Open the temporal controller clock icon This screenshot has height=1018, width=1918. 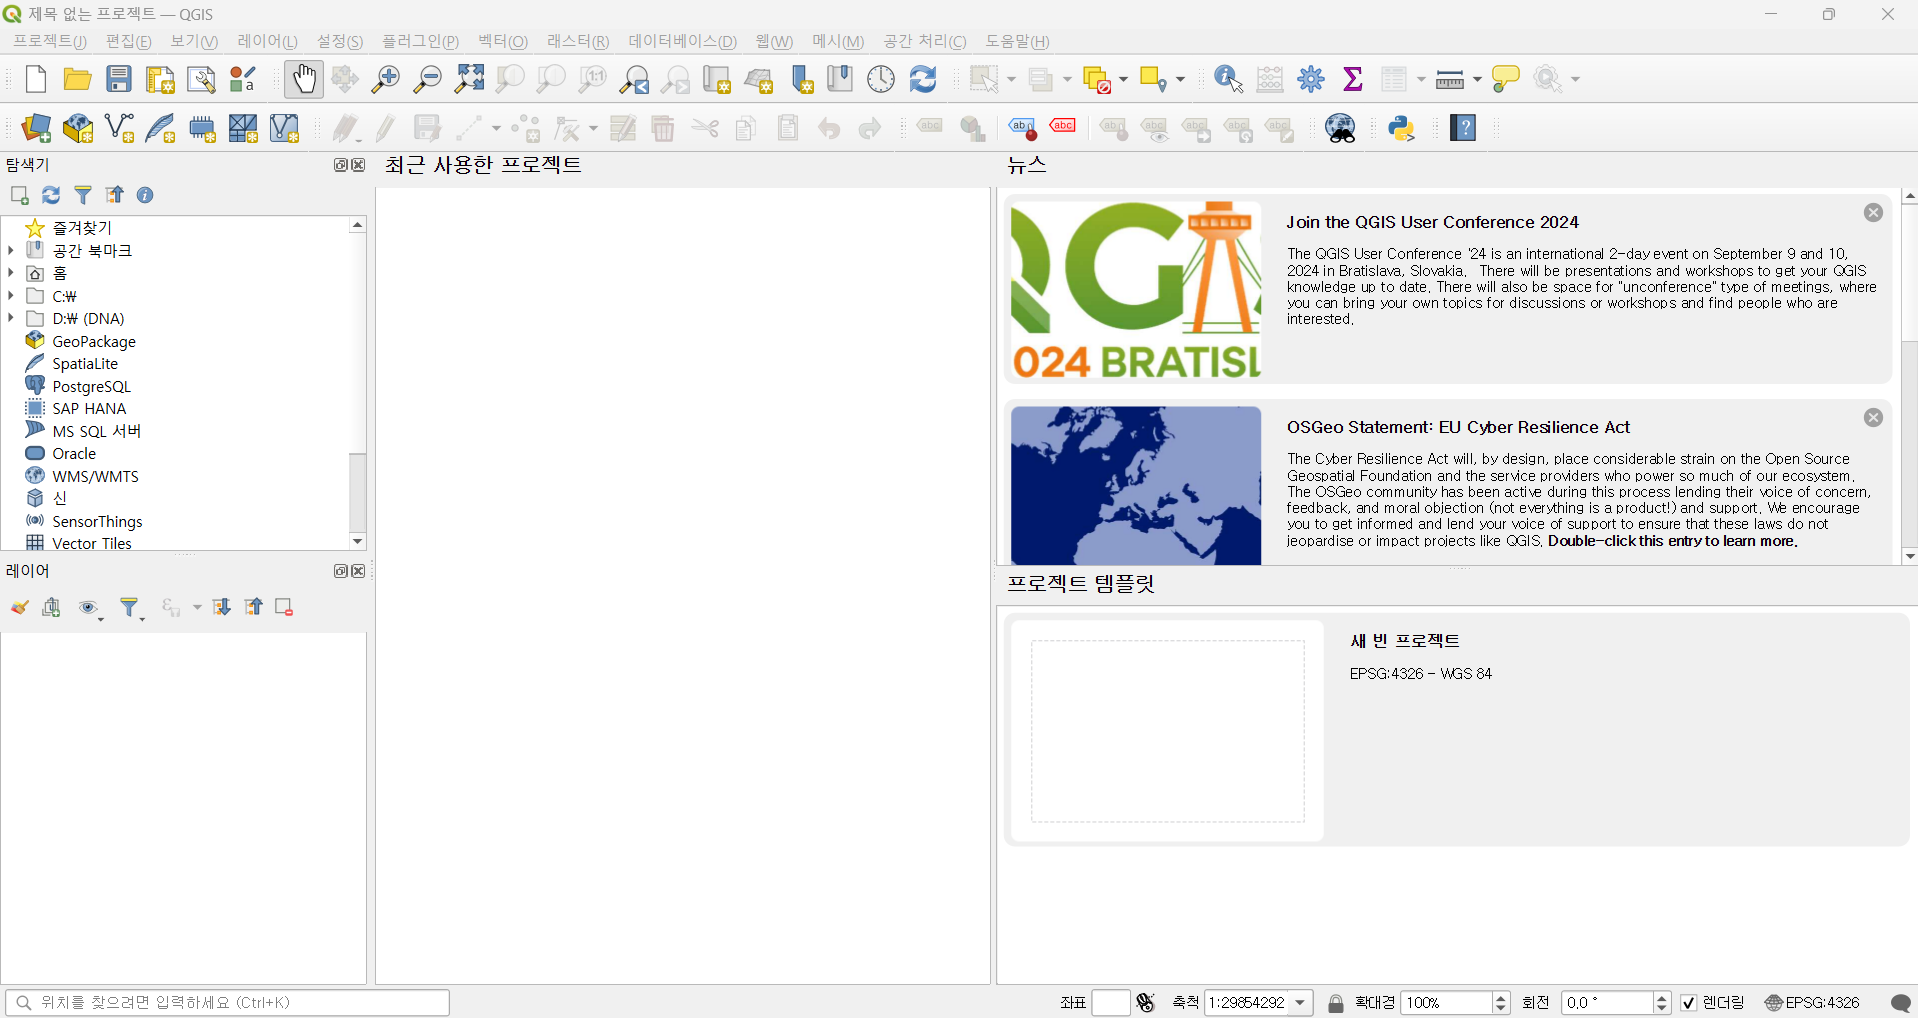pos(881,79)
